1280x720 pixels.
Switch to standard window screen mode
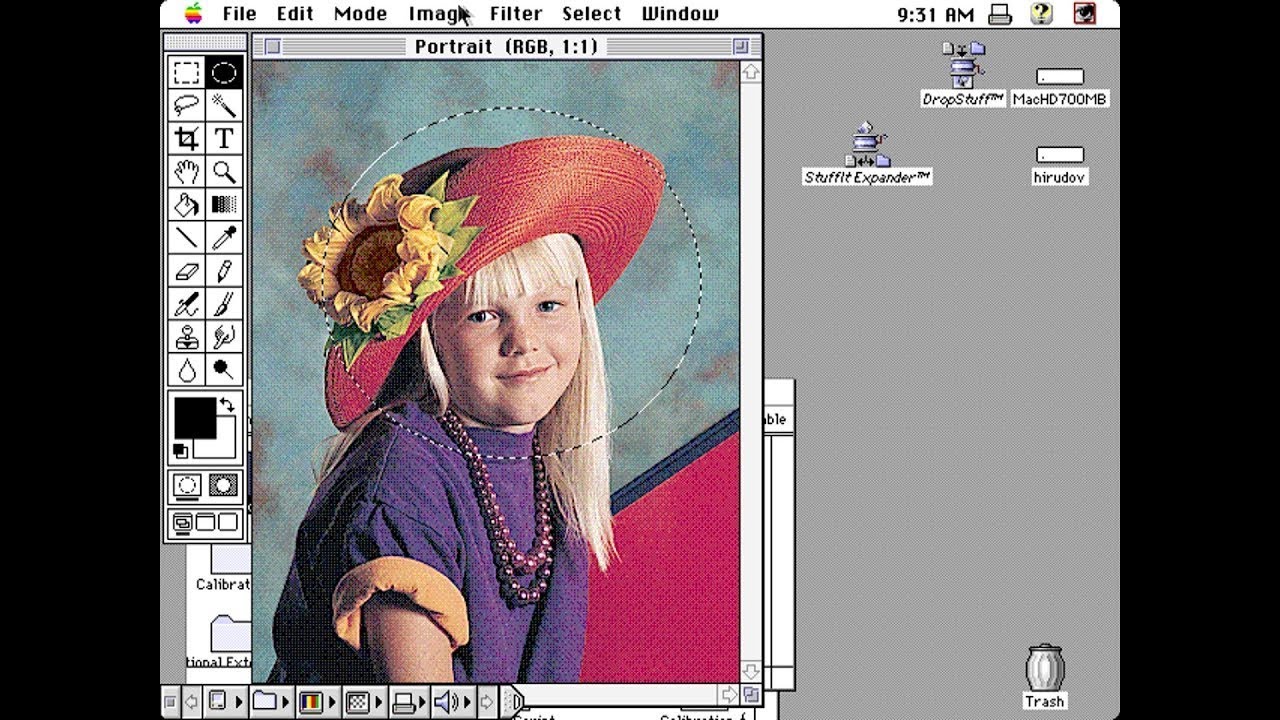[x=183, y=522]
